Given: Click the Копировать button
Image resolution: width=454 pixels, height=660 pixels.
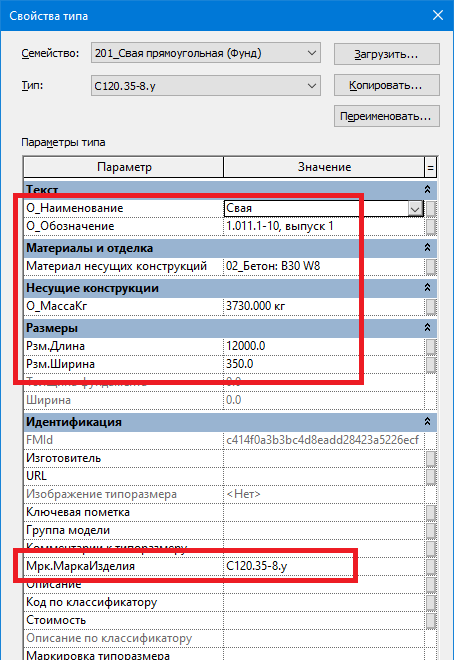Looking at the screenshot, I should point(387,85).
